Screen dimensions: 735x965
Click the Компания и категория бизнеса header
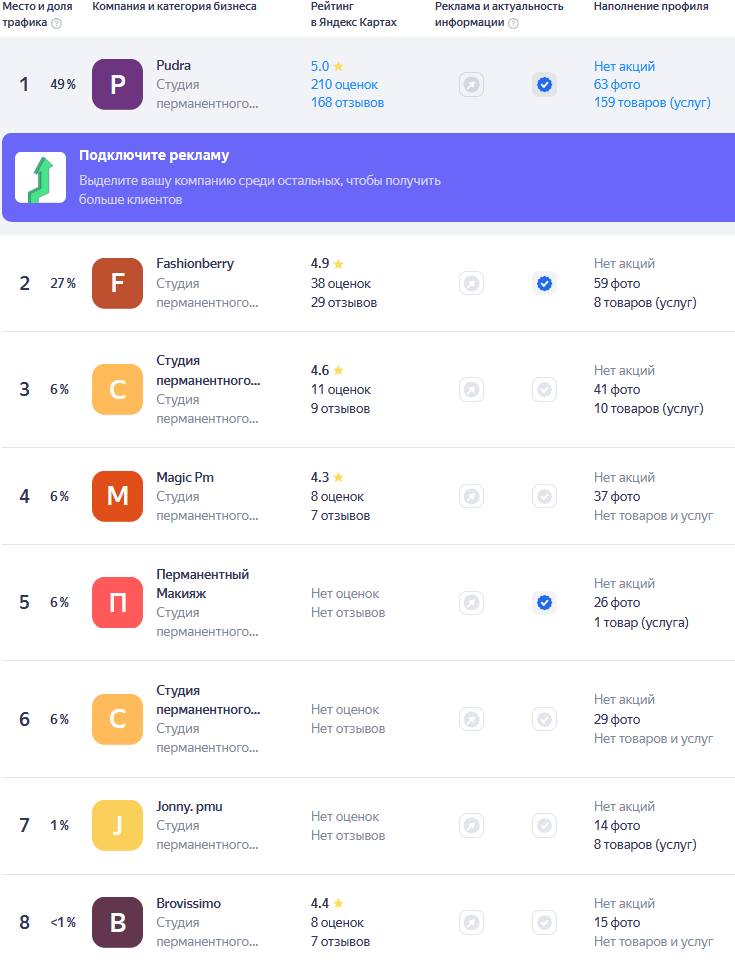(x=174, y=6)
